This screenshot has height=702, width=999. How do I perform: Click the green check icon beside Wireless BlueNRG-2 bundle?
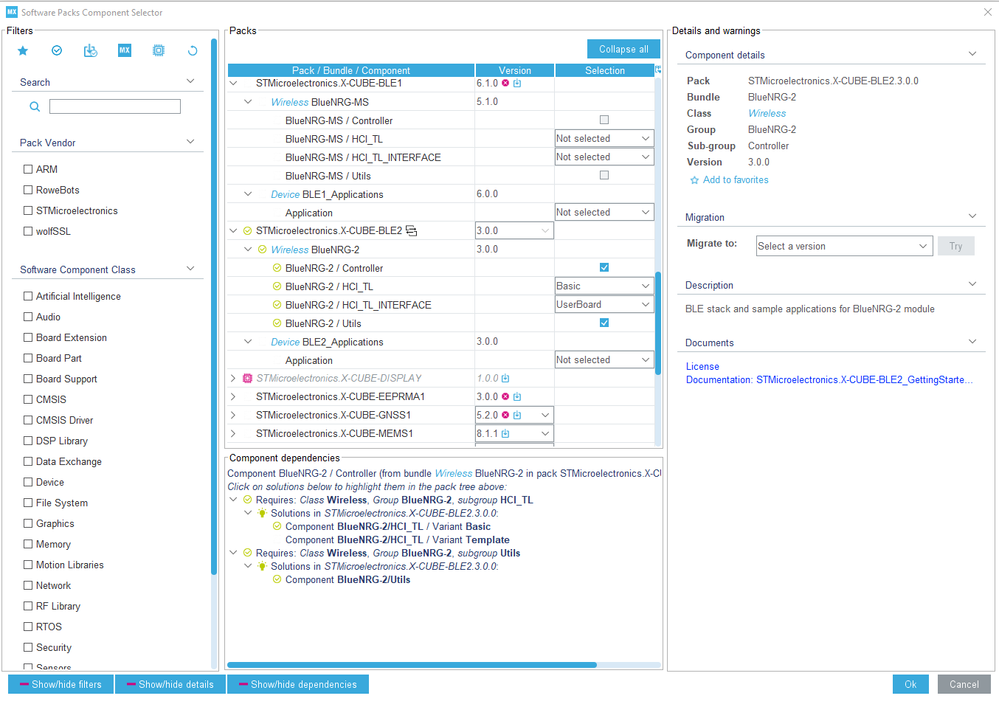pos(262,250)
